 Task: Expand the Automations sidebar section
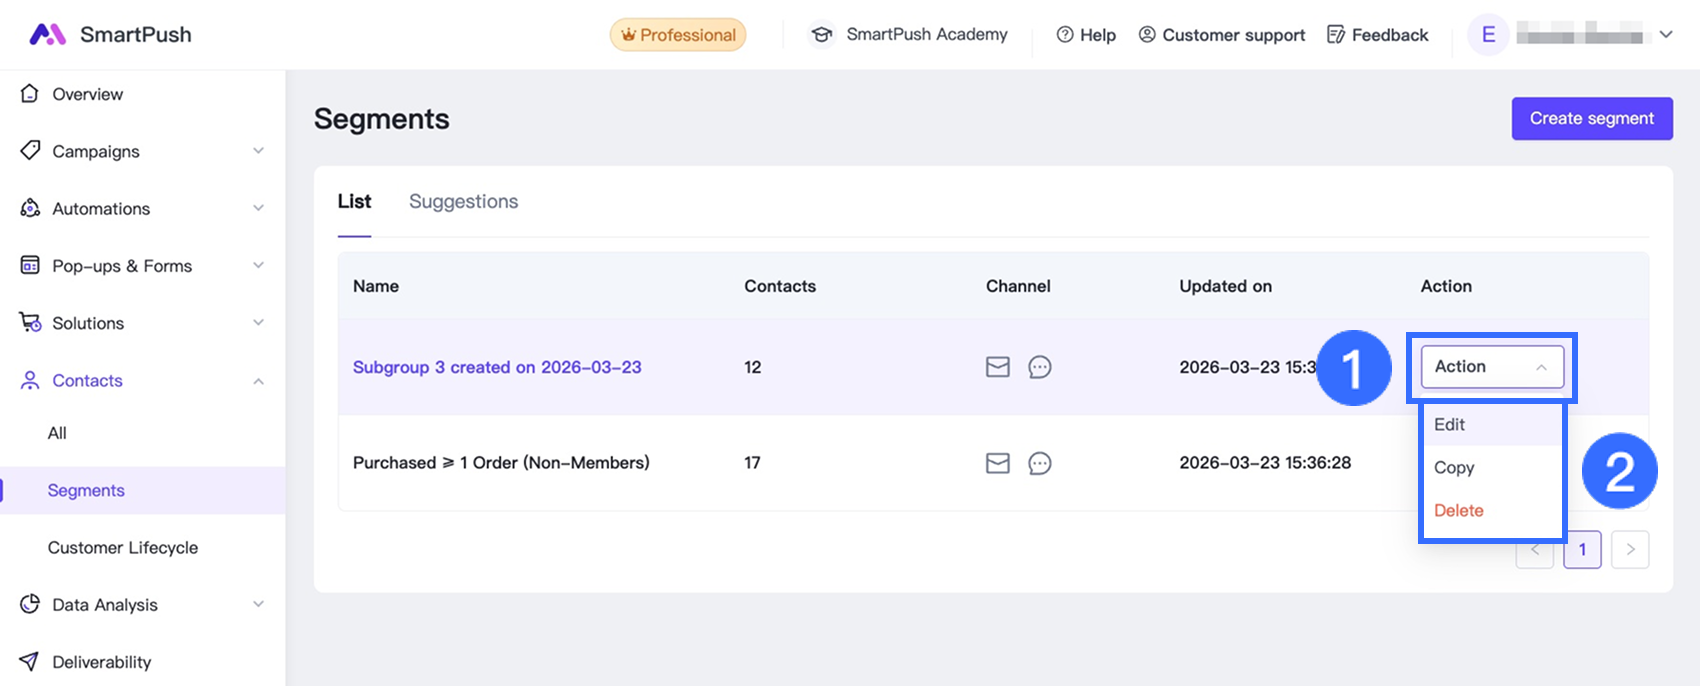click(258, 208)
